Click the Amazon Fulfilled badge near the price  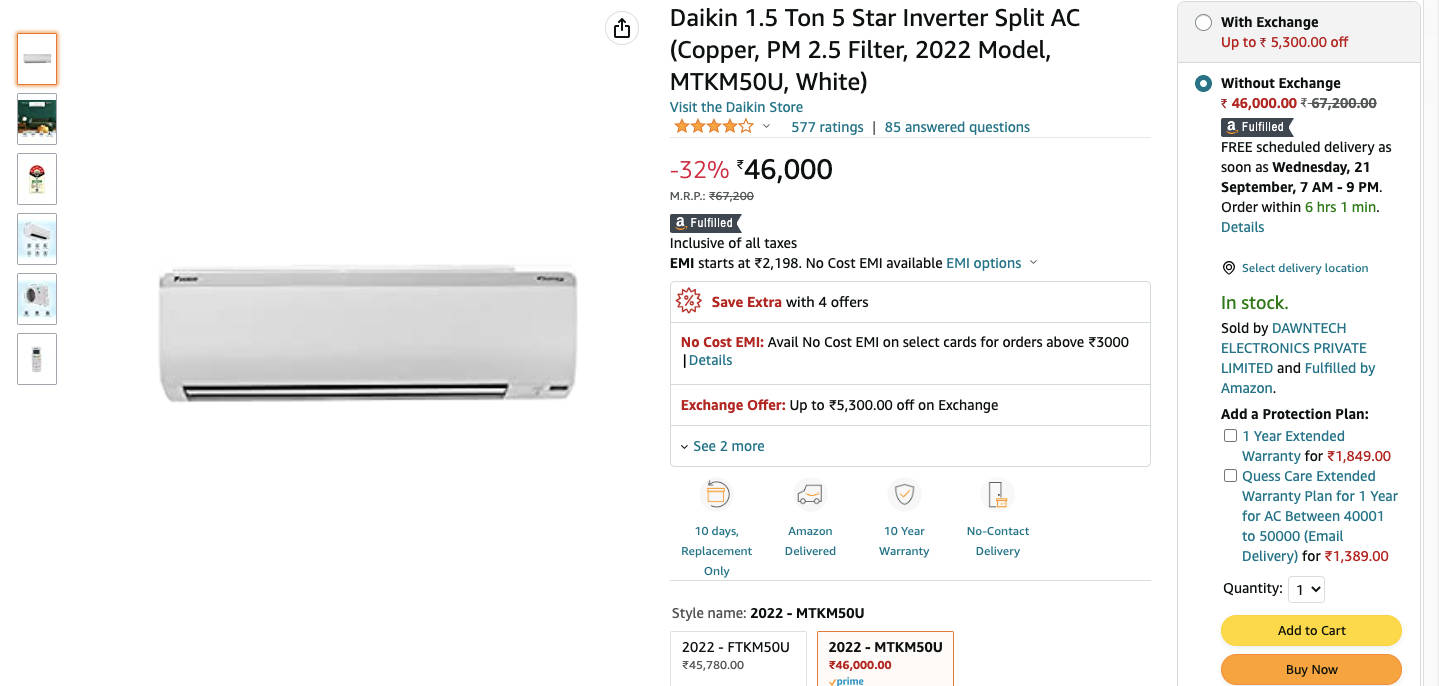705,222
